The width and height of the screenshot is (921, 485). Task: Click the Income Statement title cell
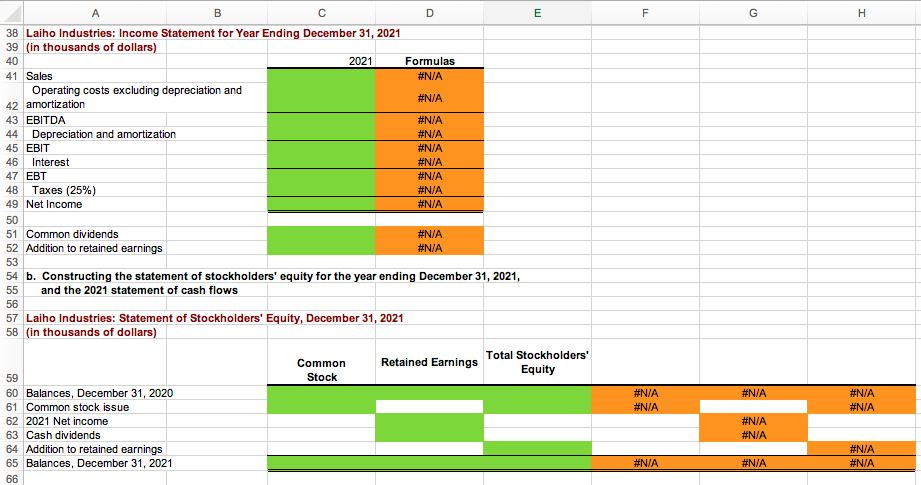click(x=213, y=33)
